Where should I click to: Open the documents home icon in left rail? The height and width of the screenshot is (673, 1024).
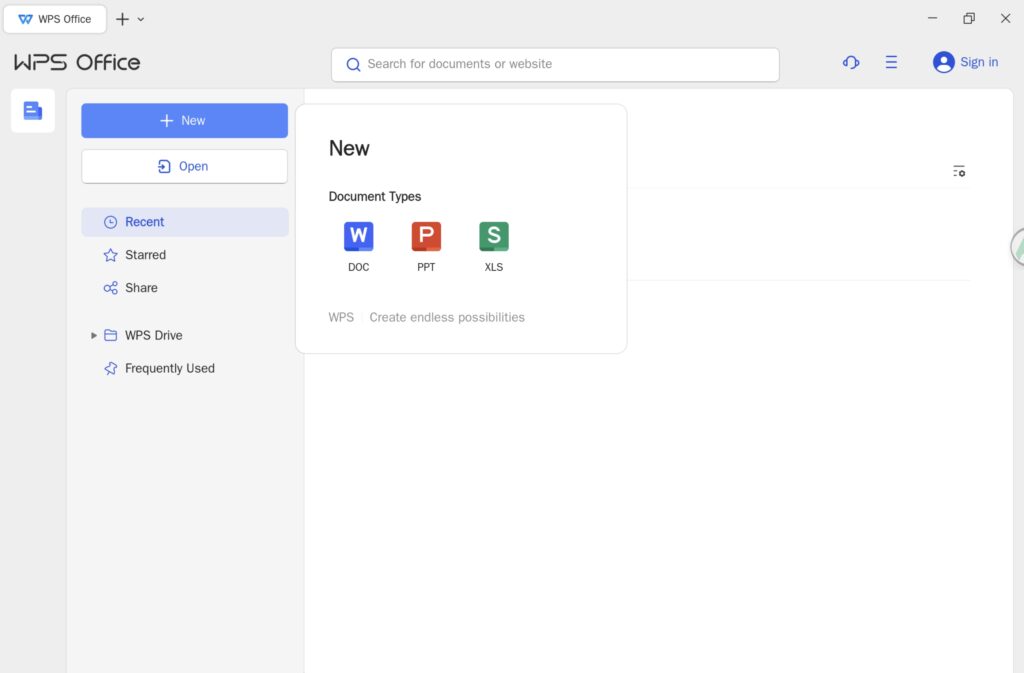33,111
